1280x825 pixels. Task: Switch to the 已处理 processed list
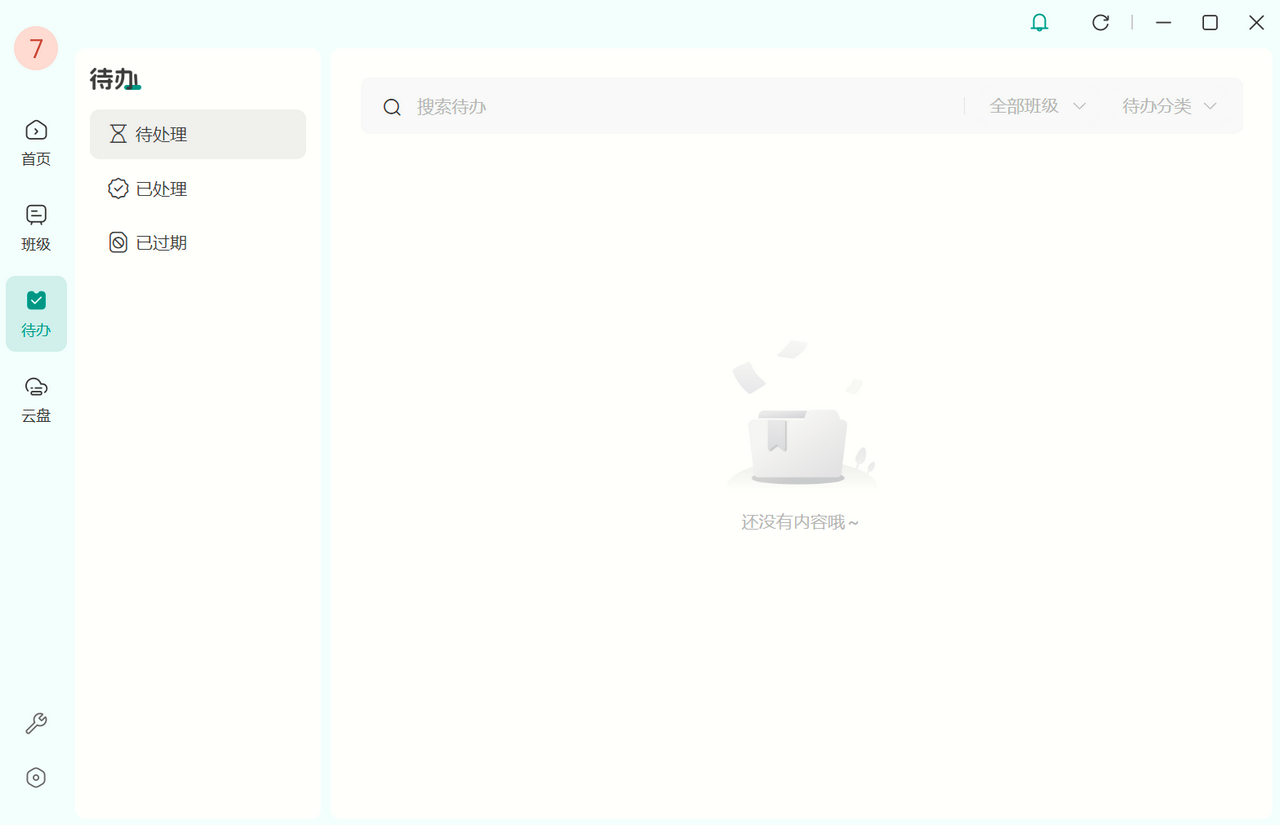pos(198,189)
